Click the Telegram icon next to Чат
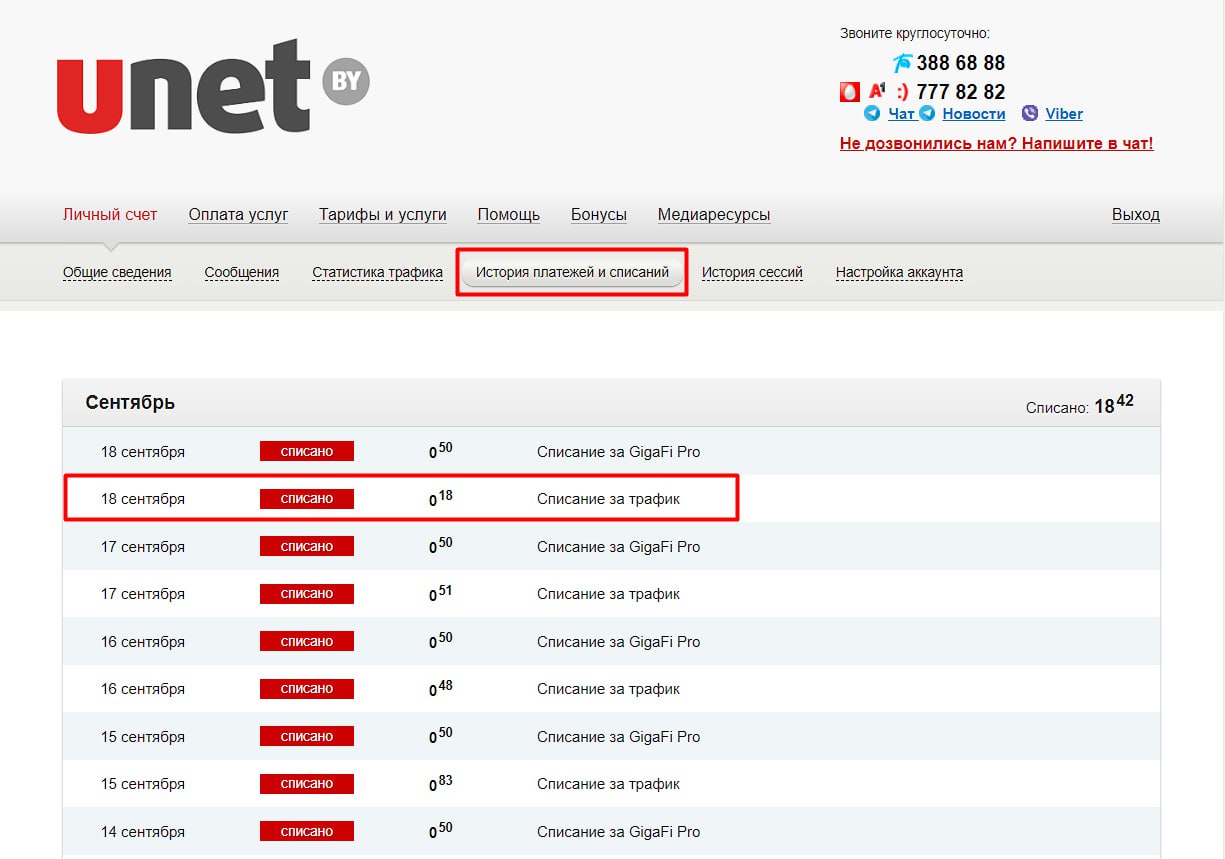This screenshot has width=1225, height=859. point(872,114)
